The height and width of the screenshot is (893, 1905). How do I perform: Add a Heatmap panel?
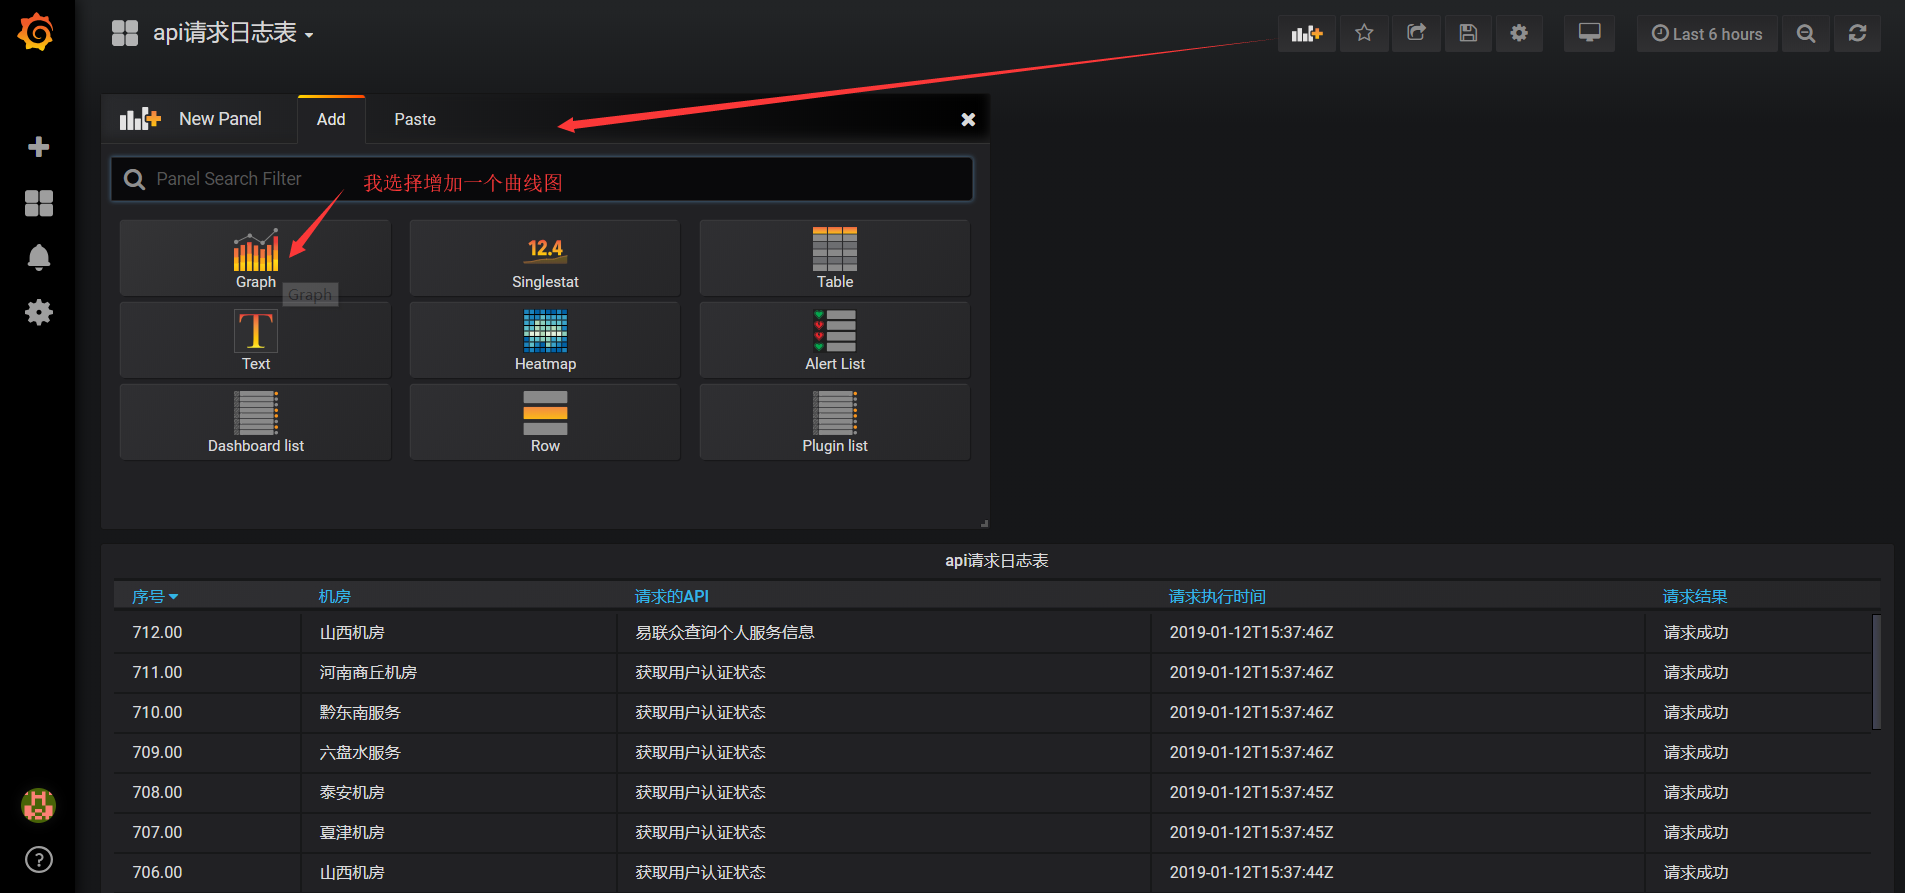click(545, 340)
